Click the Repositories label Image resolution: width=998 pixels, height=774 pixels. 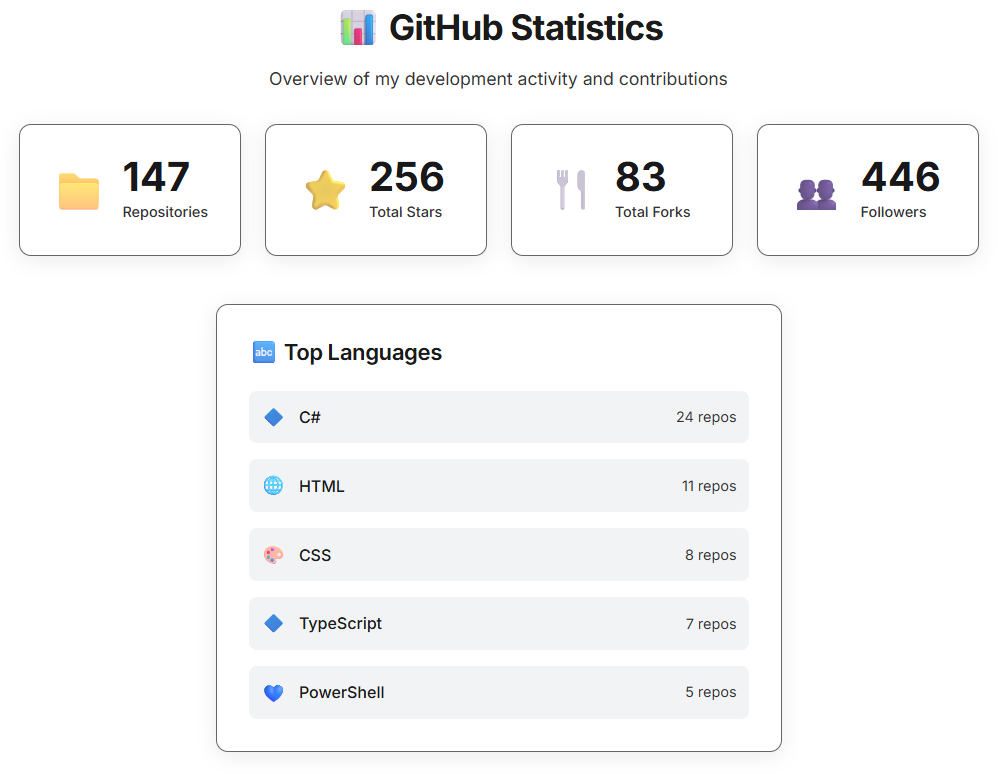click(165, 212)
